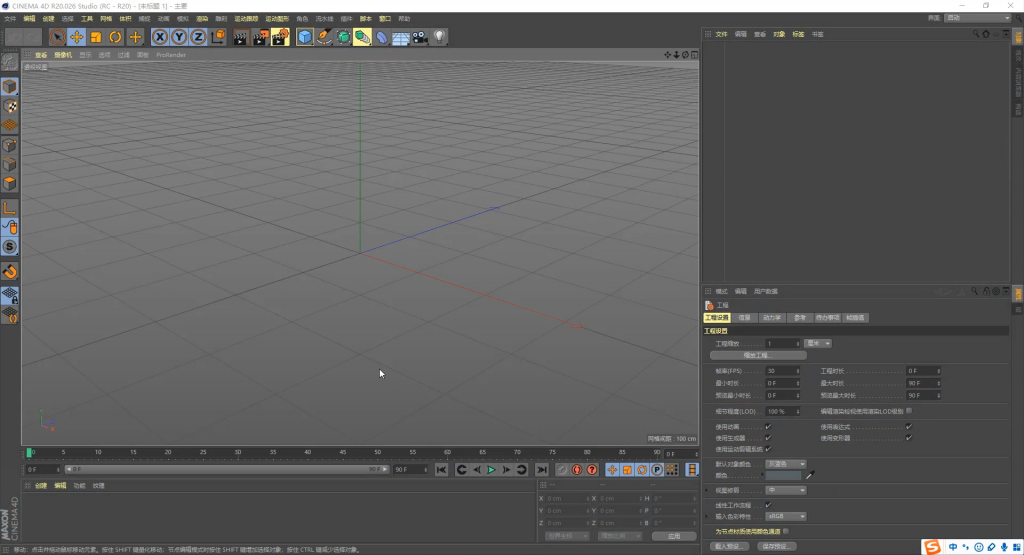This screenshot has width=1024, height=555.
Task: Click the Load Preset button
Action: click(x=729, y=547)
